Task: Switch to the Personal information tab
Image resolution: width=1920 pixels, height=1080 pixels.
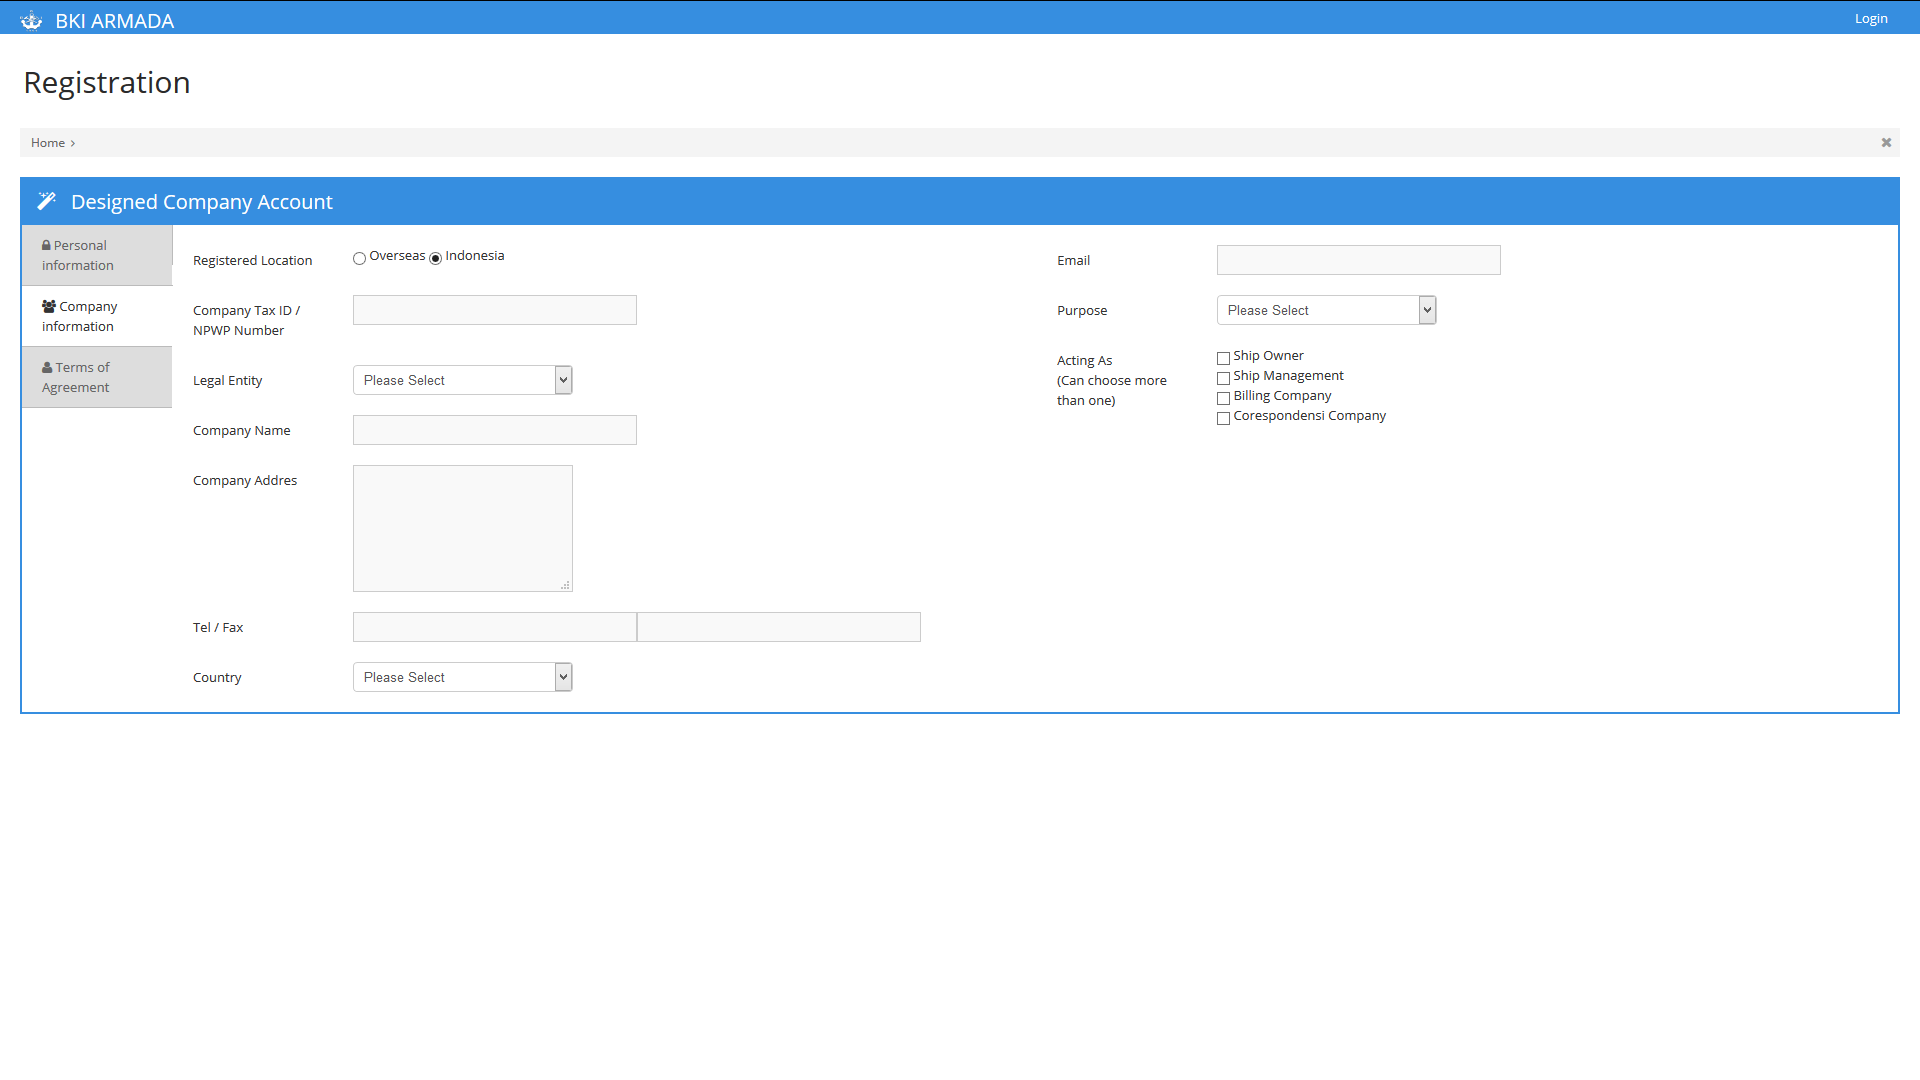Action: (96, 255)
